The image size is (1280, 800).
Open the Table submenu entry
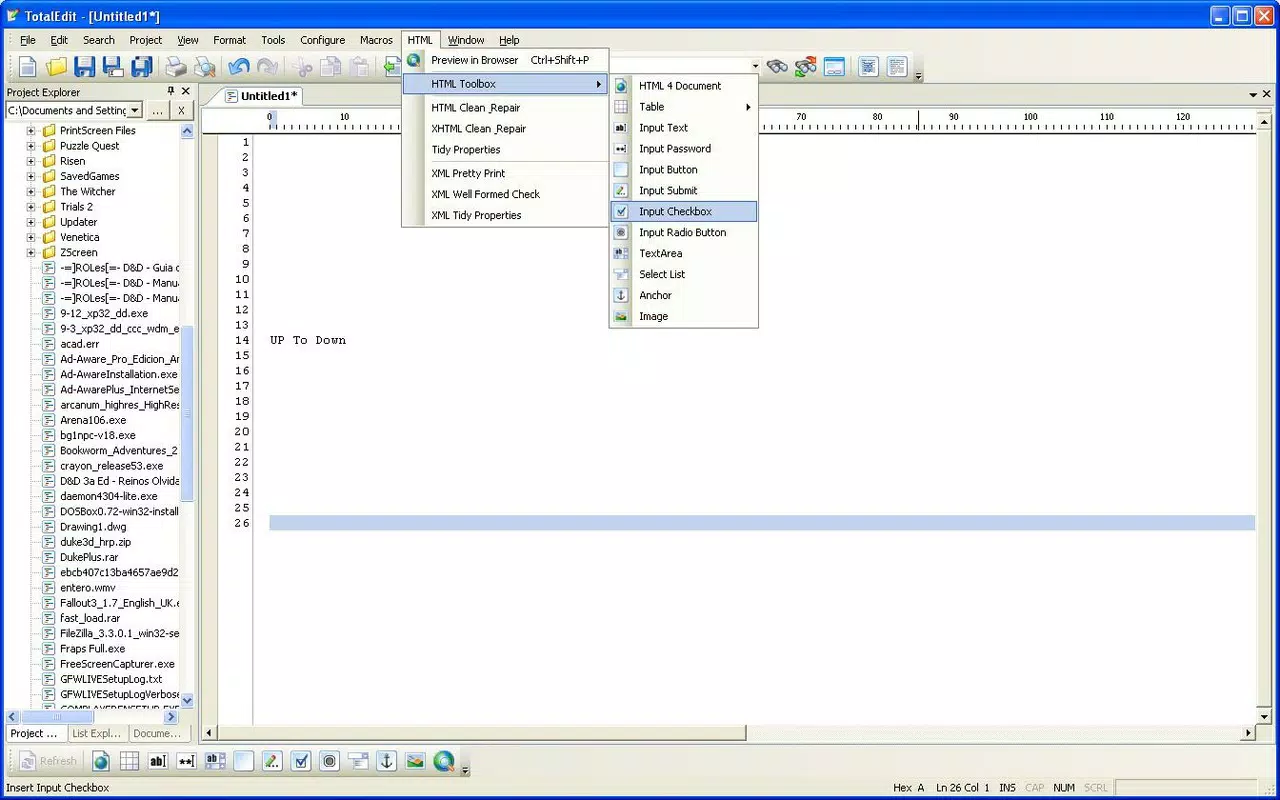pos(683,107)
